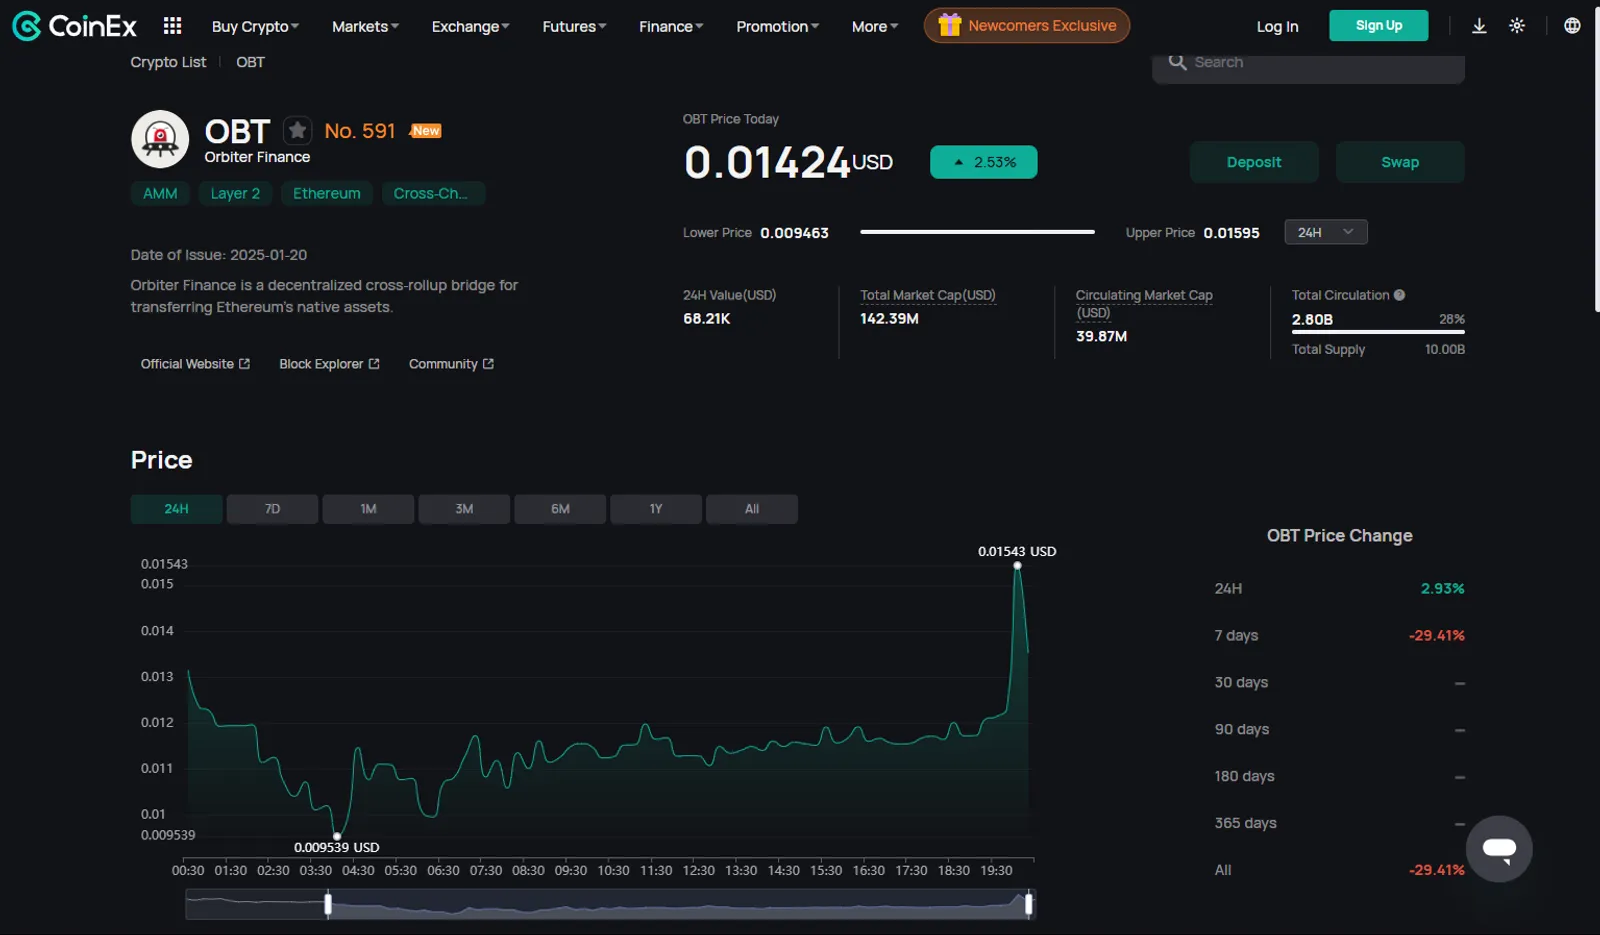The height and width of the screenshot is (935, 1600).
Task: Expand the Markets menu
Action: 365,27
